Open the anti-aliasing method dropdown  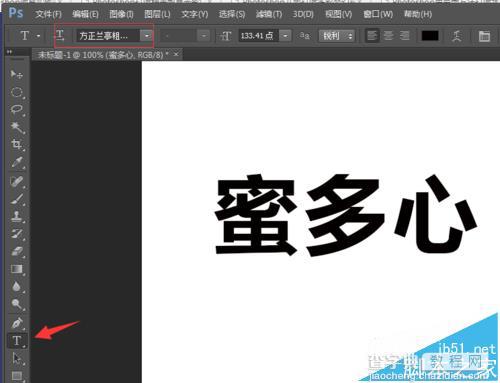[x=337, y=36]
